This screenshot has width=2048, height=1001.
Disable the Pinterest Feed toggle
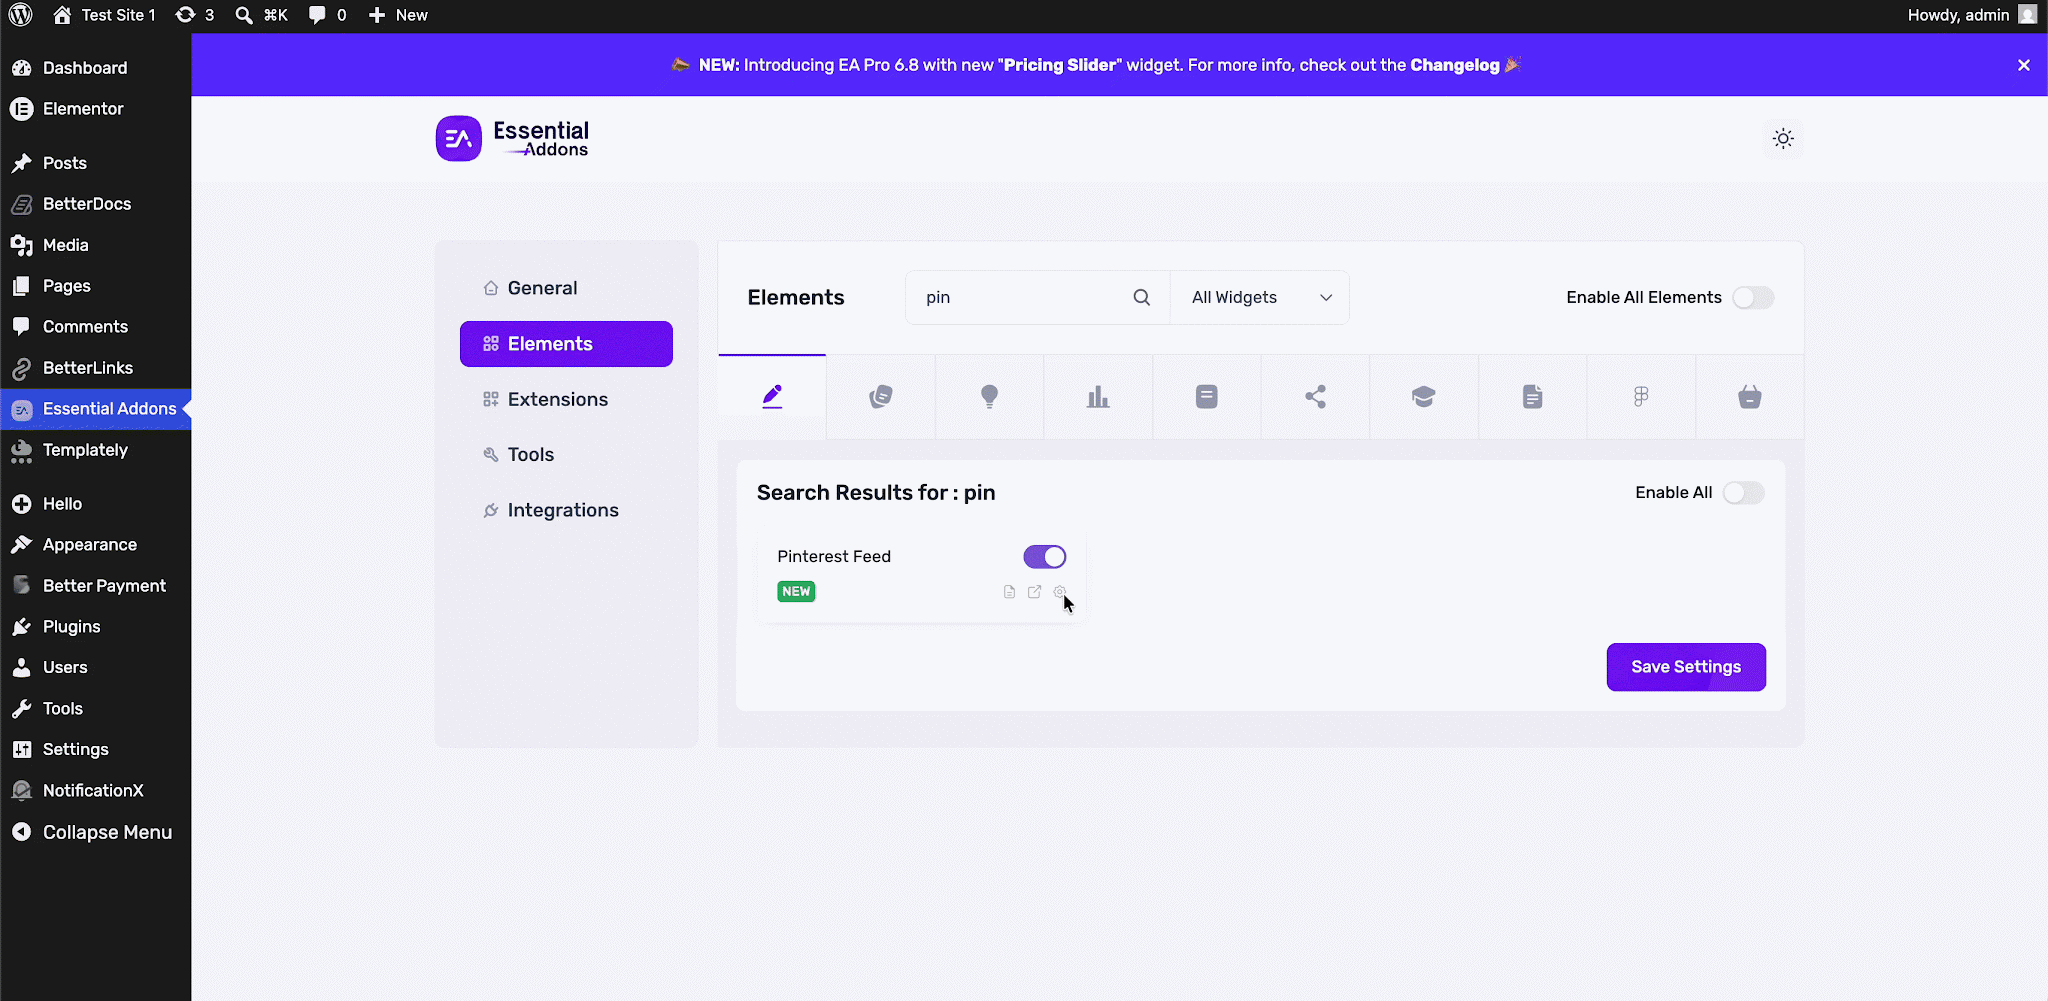click(x=1045, y=557)
